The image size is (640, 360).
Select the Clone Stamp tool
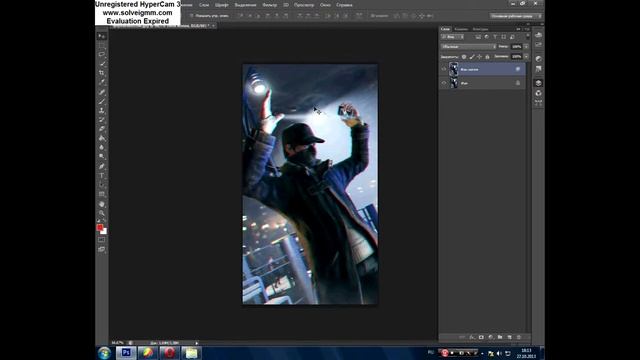102,110
